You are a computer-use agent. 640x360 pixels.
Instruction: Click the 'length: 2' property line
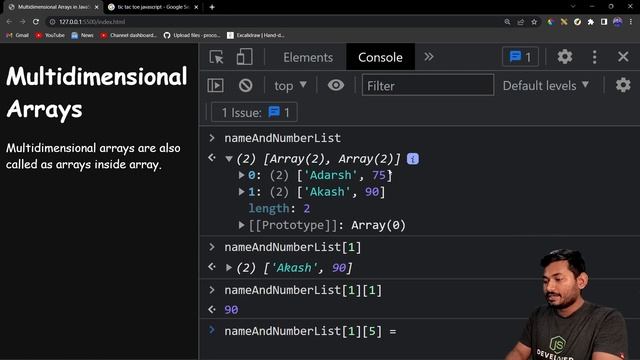pyautogui.click(x=279, y=209)
